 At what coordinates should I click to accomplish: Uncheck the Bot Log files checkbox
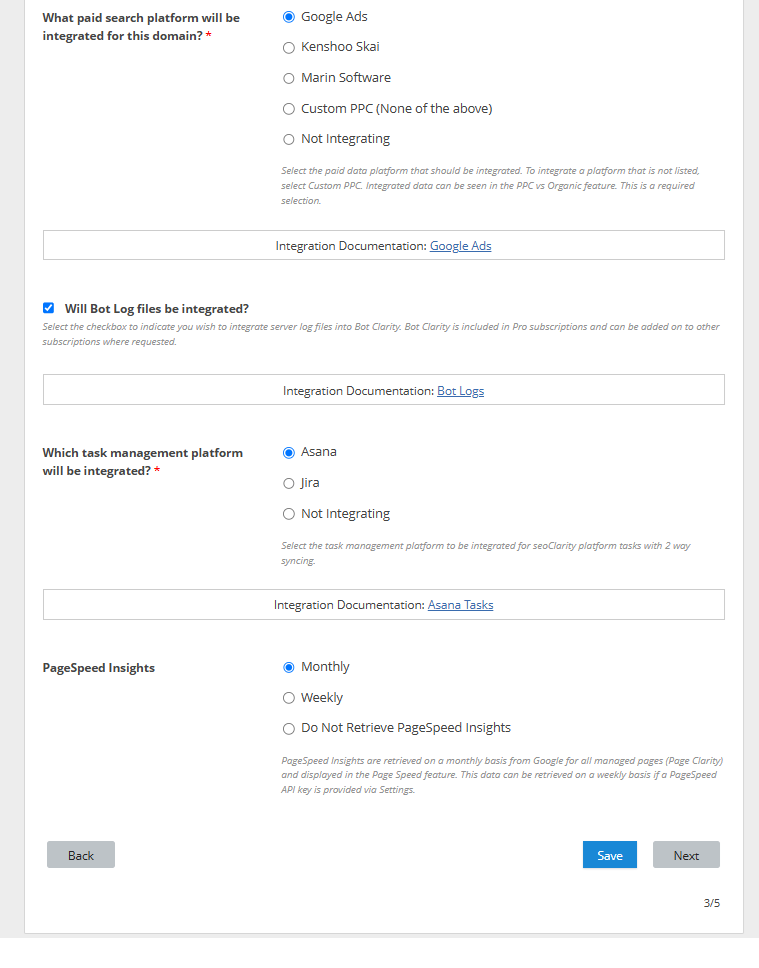[x=48, y=308]
